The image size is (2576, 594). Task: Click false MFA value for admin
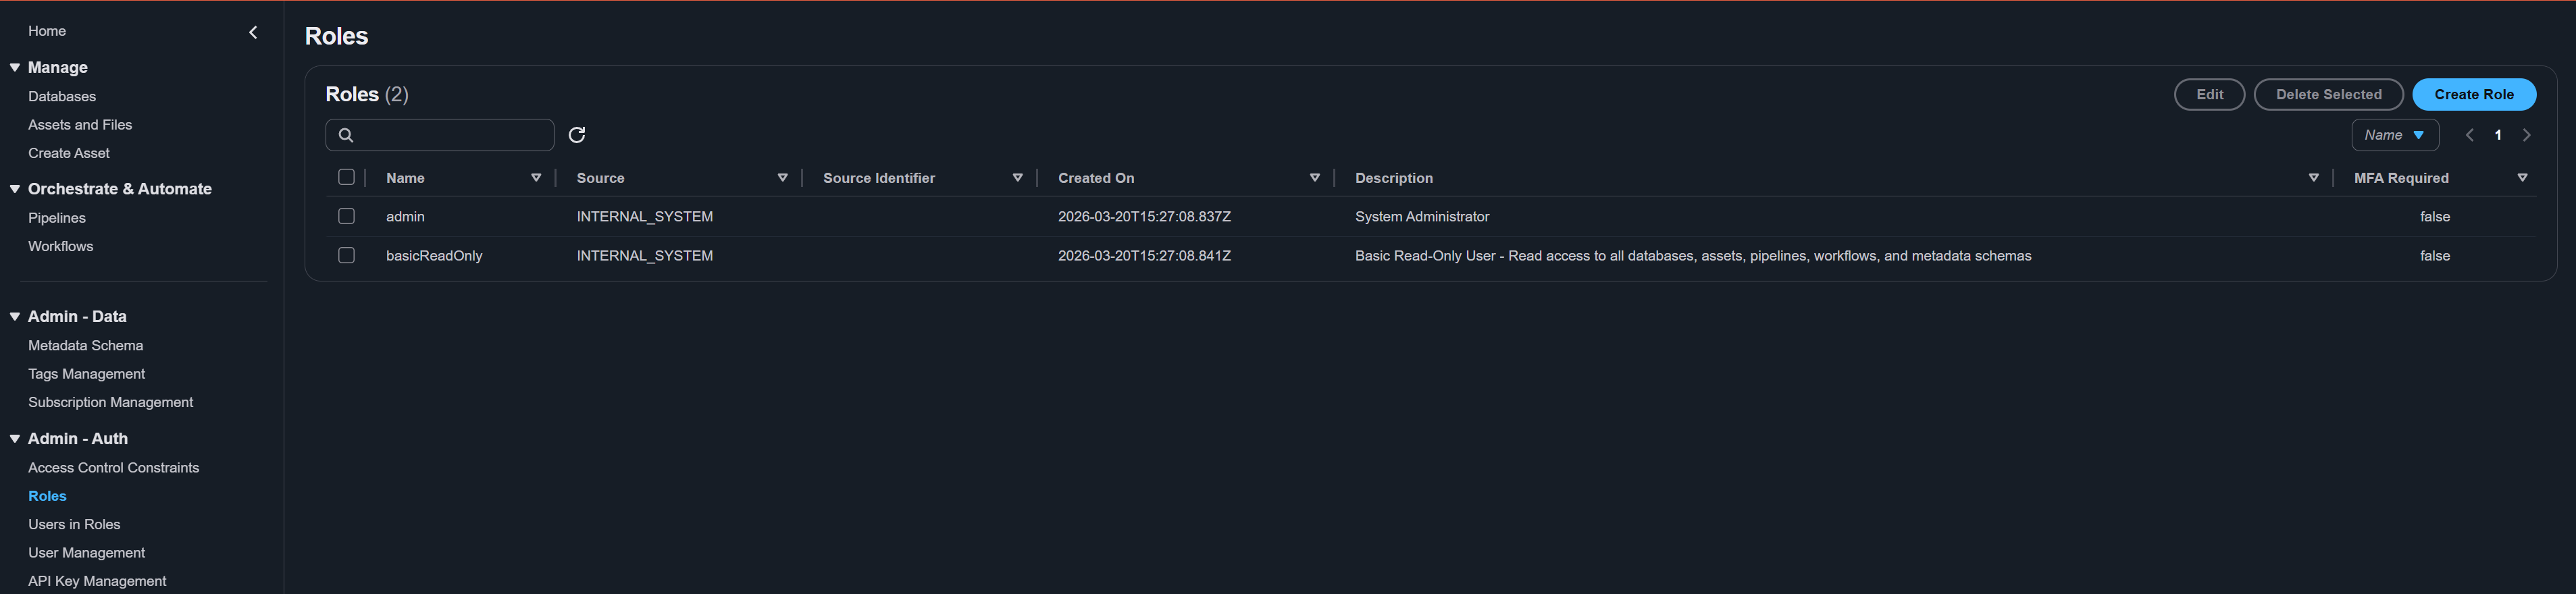click(x=2435, y=216)
